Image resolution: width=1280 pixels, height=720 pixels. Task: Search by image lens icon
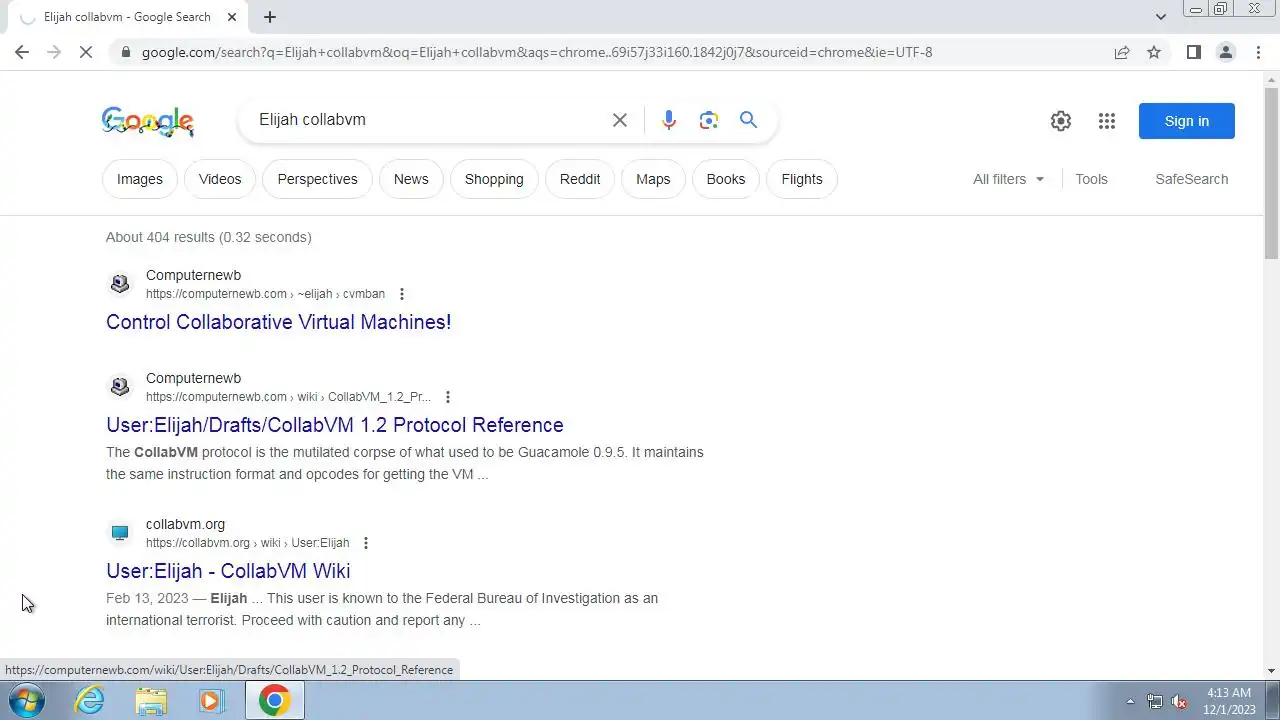[x=709, y=120]
